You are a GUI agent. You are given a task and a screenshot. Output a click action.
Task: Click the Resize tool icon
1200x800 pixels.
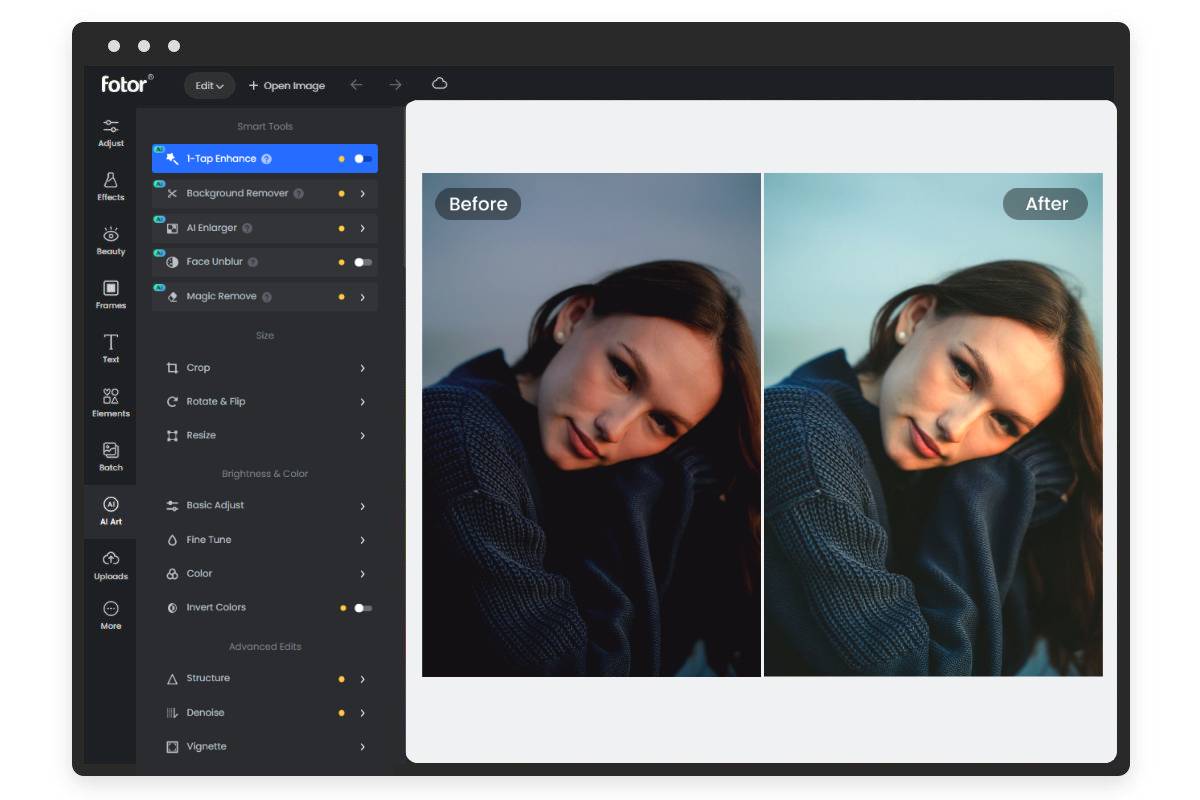click(172, 436)
